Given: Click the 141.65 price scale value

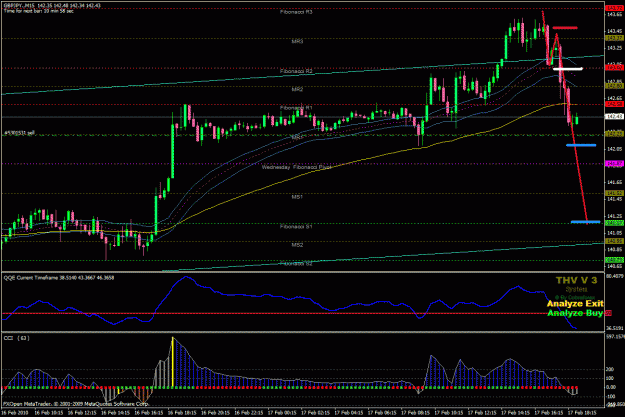Looking at the screenshot, I should [615, 182].
